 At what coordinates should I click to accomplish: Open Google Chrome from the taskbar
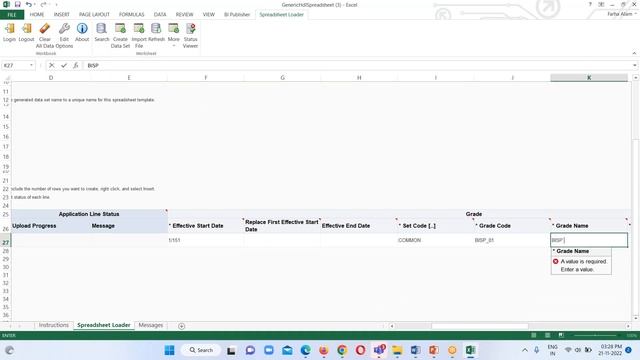point(342,350)
